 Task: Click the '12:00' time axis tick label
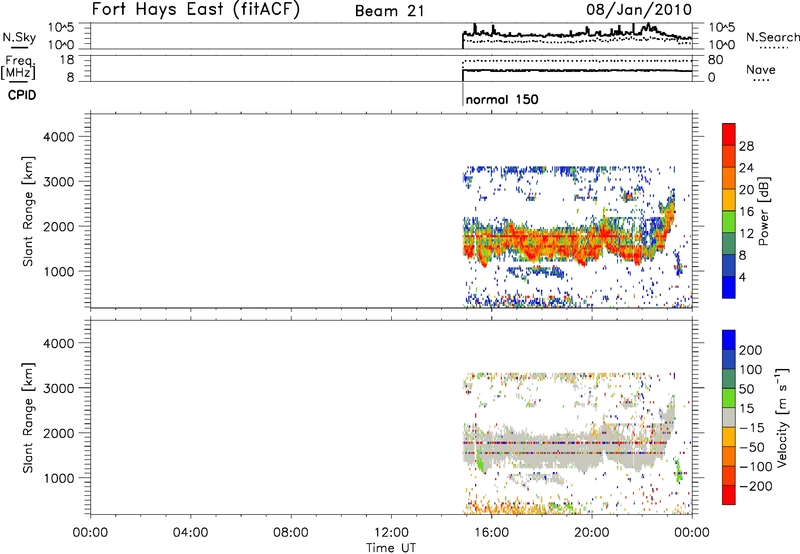pos(390,533)
